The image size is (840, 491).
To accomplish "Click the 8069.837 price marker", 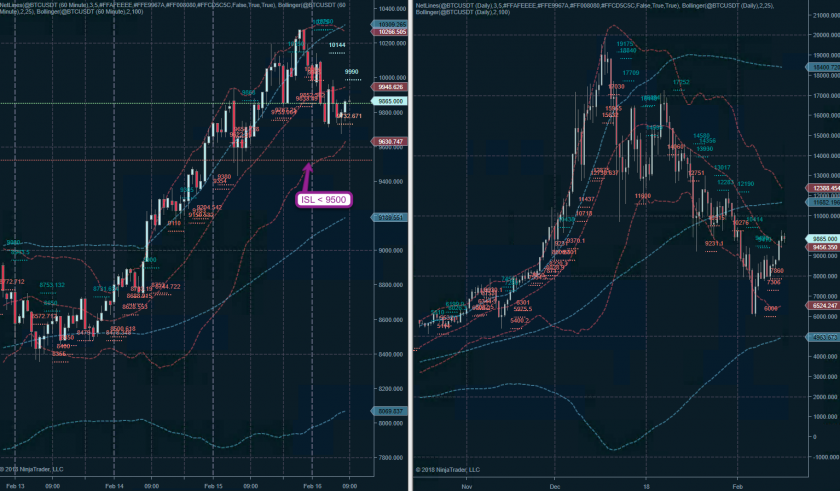I will click(389, 411).
